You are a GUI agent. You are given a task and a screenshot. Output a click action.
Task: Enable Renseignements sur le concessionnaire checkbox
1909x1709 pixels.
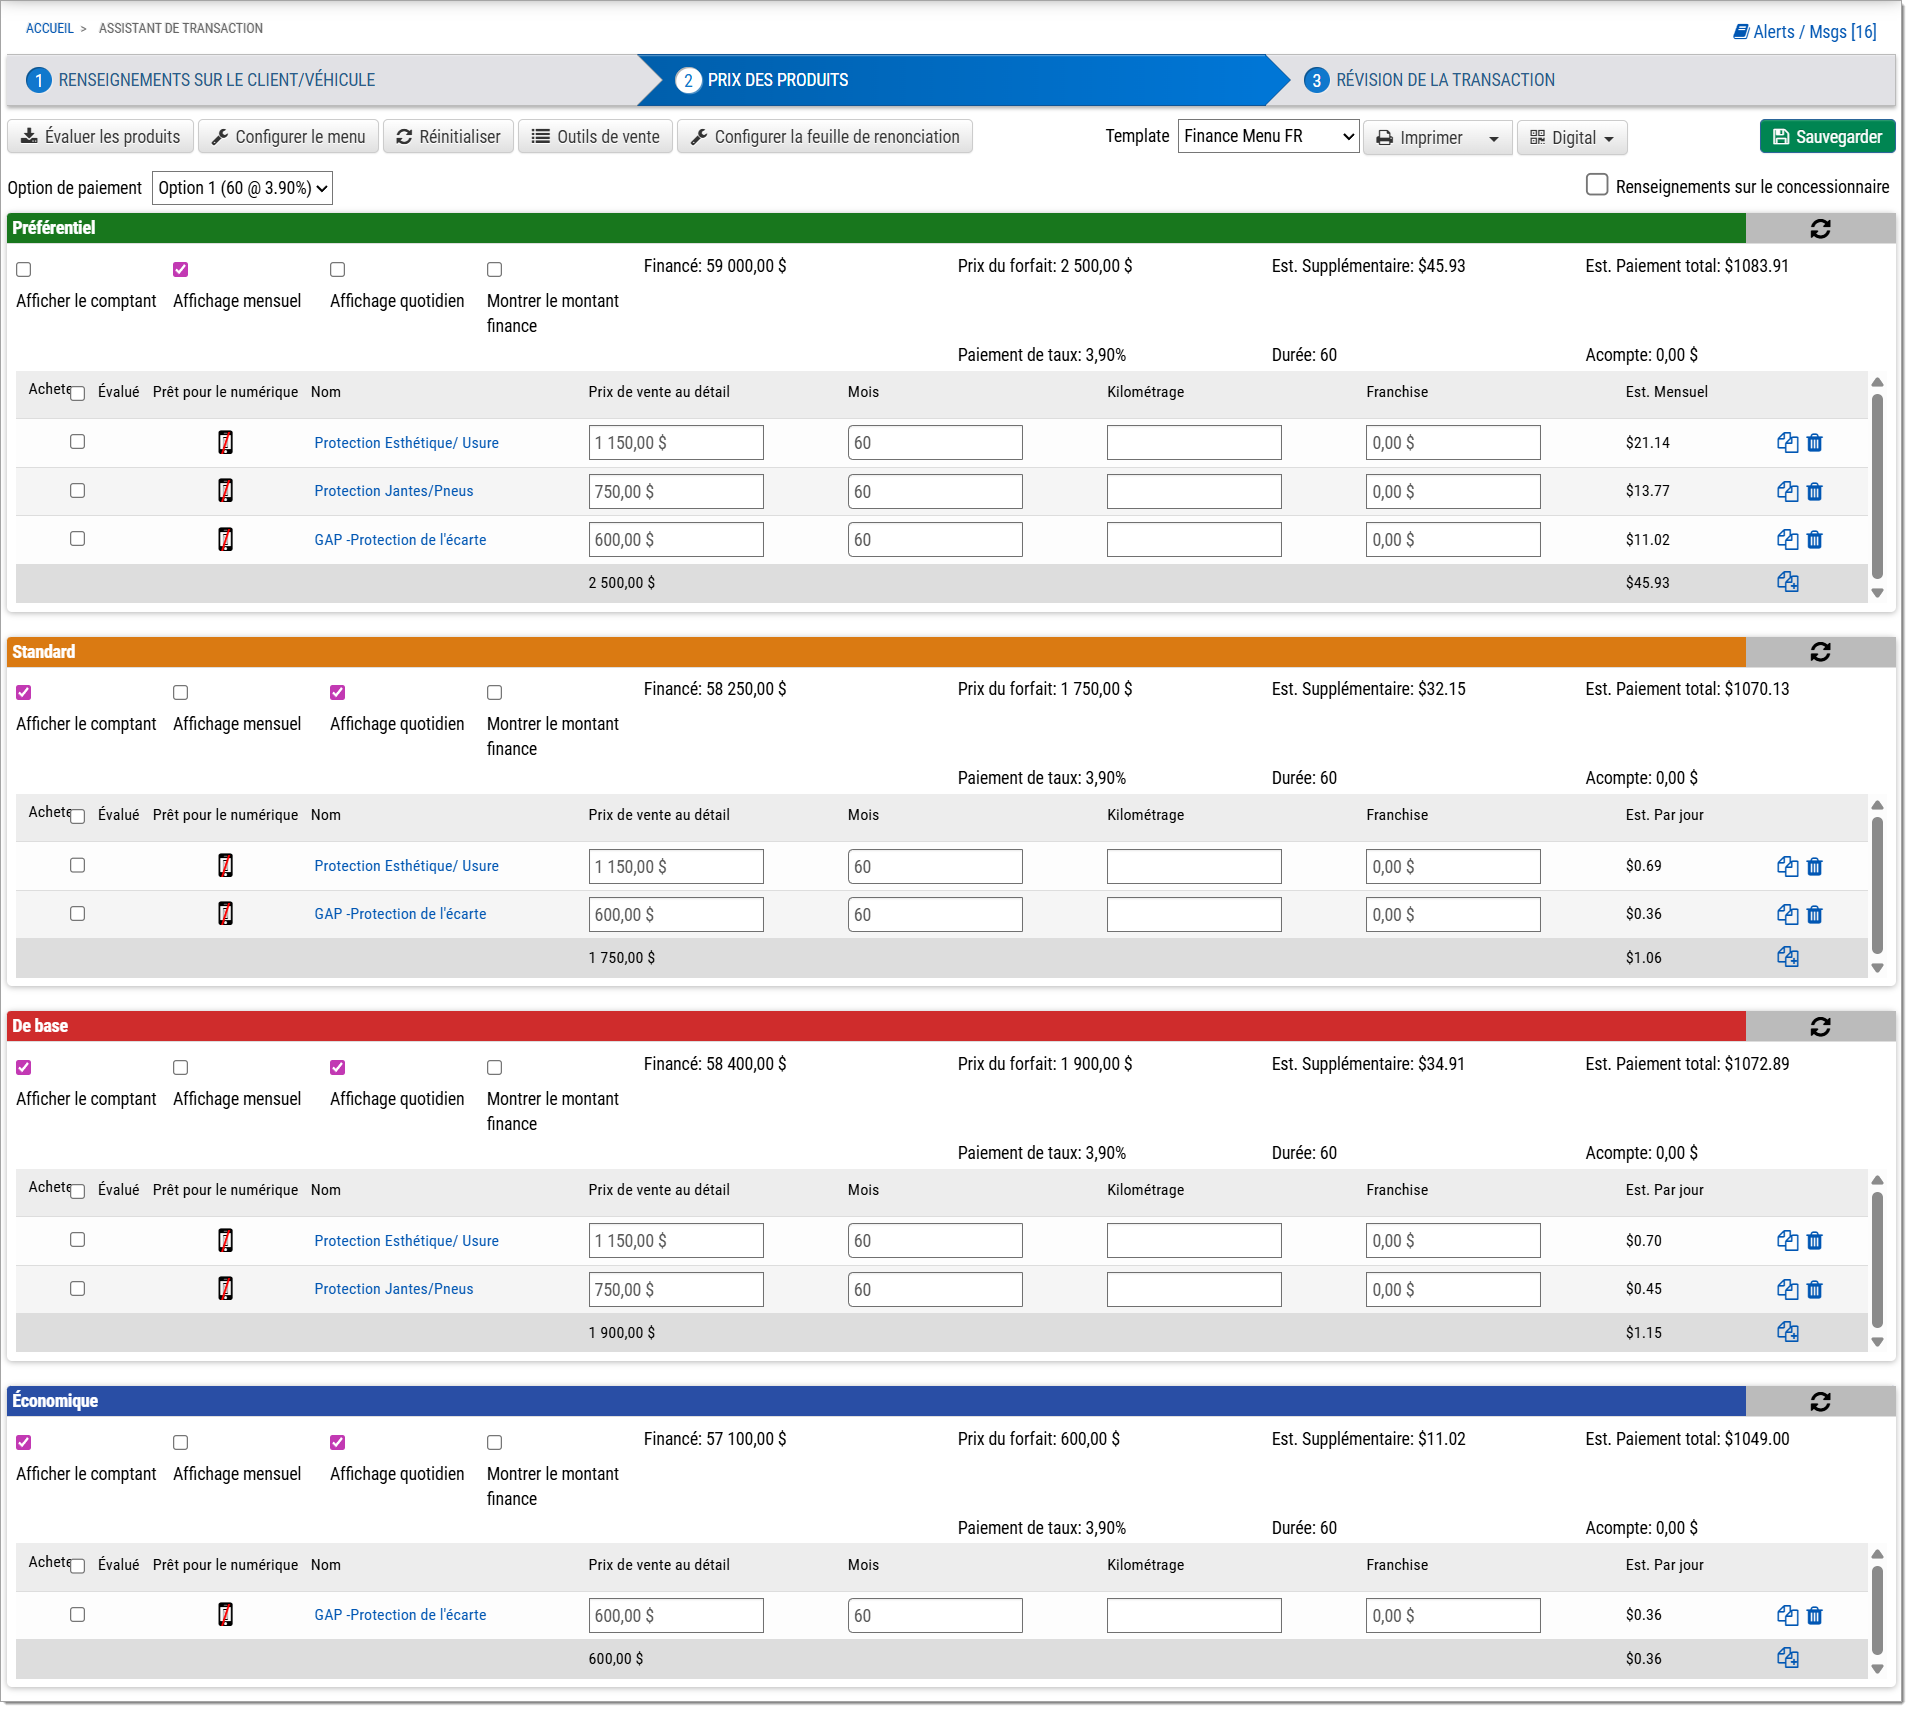1597,185
